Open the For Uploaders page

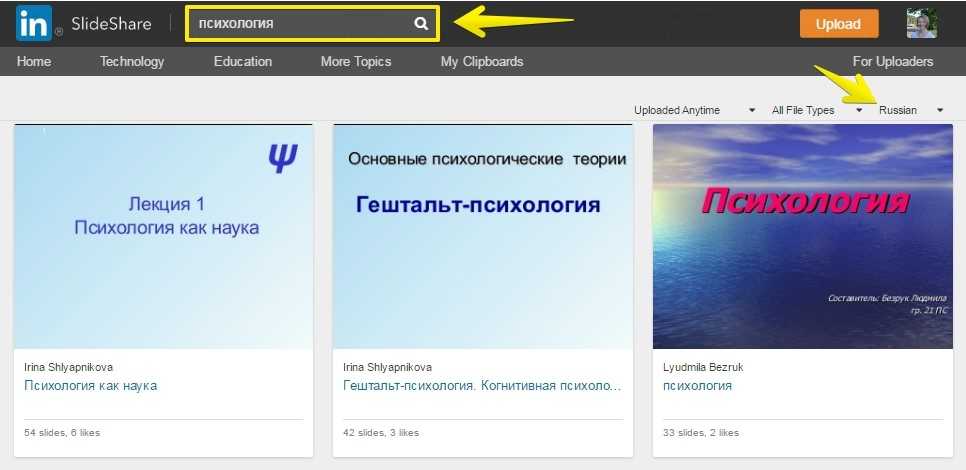point(893,61)
